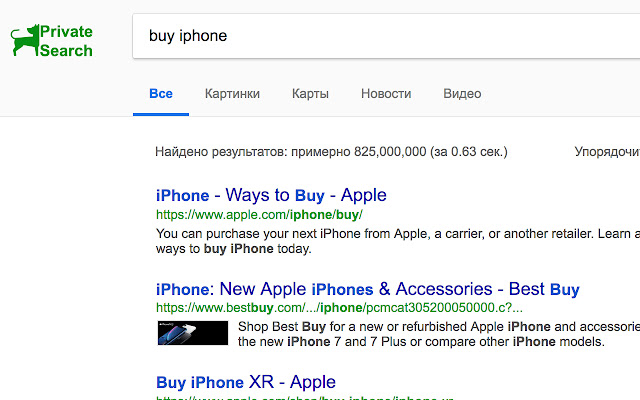Switch to the Картинки tab
The width and height of the screenshot is (640, 400).
click(x=232, y=94)
